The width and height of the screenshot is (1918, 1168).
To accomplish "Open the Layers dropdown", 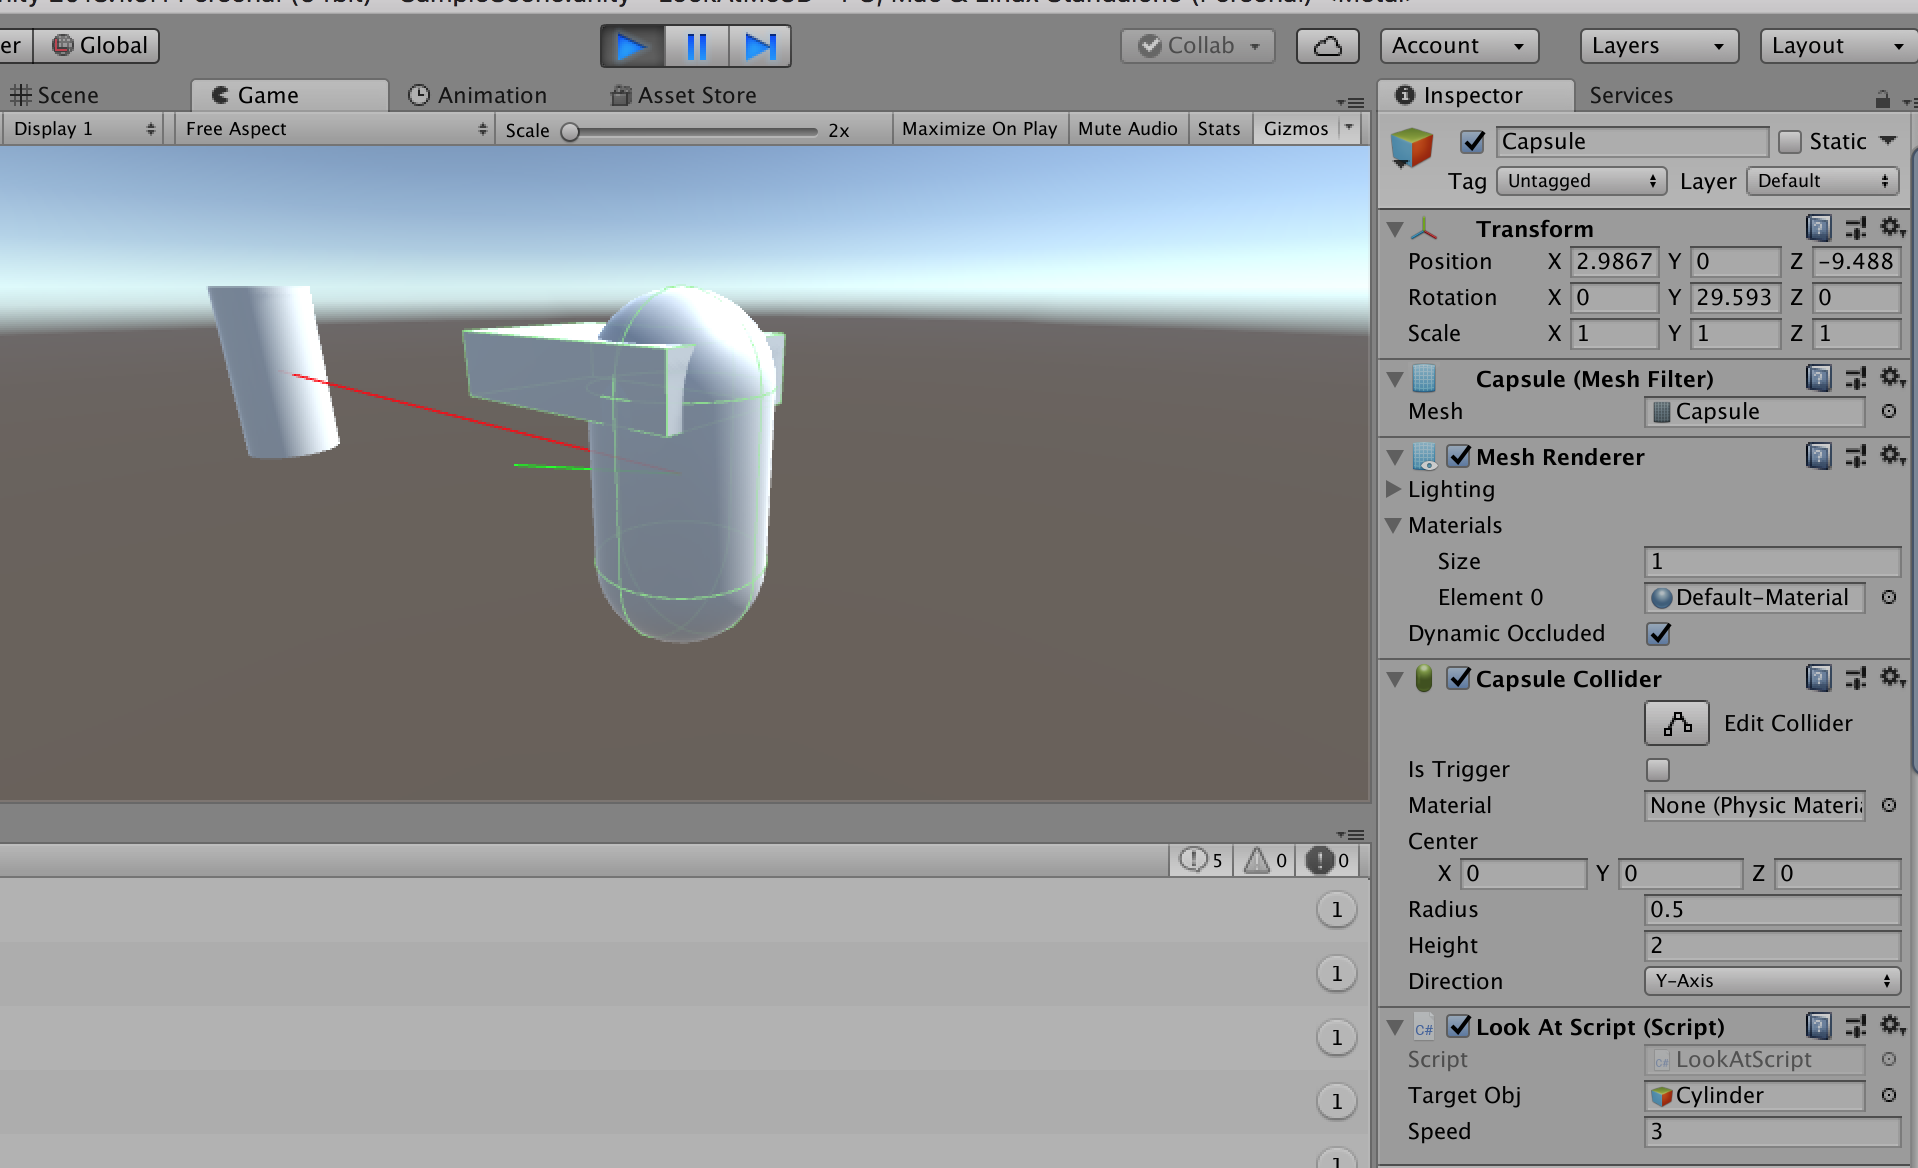I will [x=1659, y=46].
